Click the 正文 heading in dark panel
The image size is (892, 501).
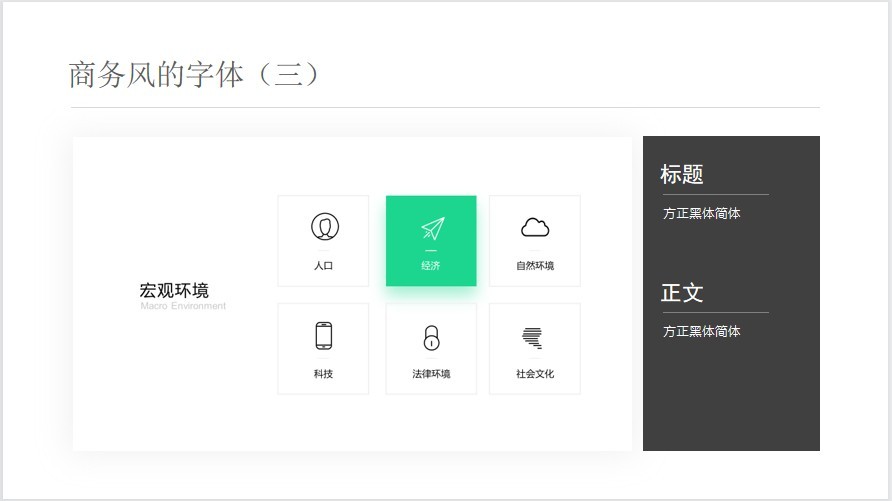pos(682,293)
